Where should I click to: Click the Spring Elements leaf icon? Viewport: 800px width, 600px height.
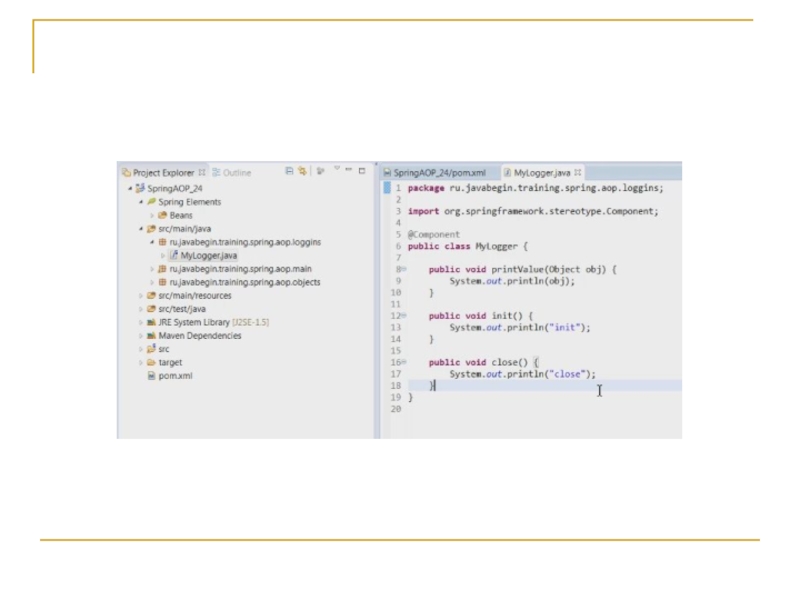(151, 202)
